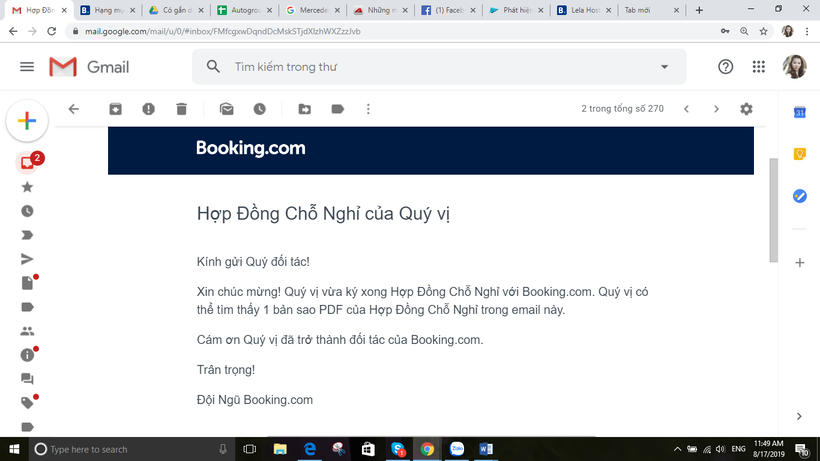Apply a label to this email

(338, 109)
